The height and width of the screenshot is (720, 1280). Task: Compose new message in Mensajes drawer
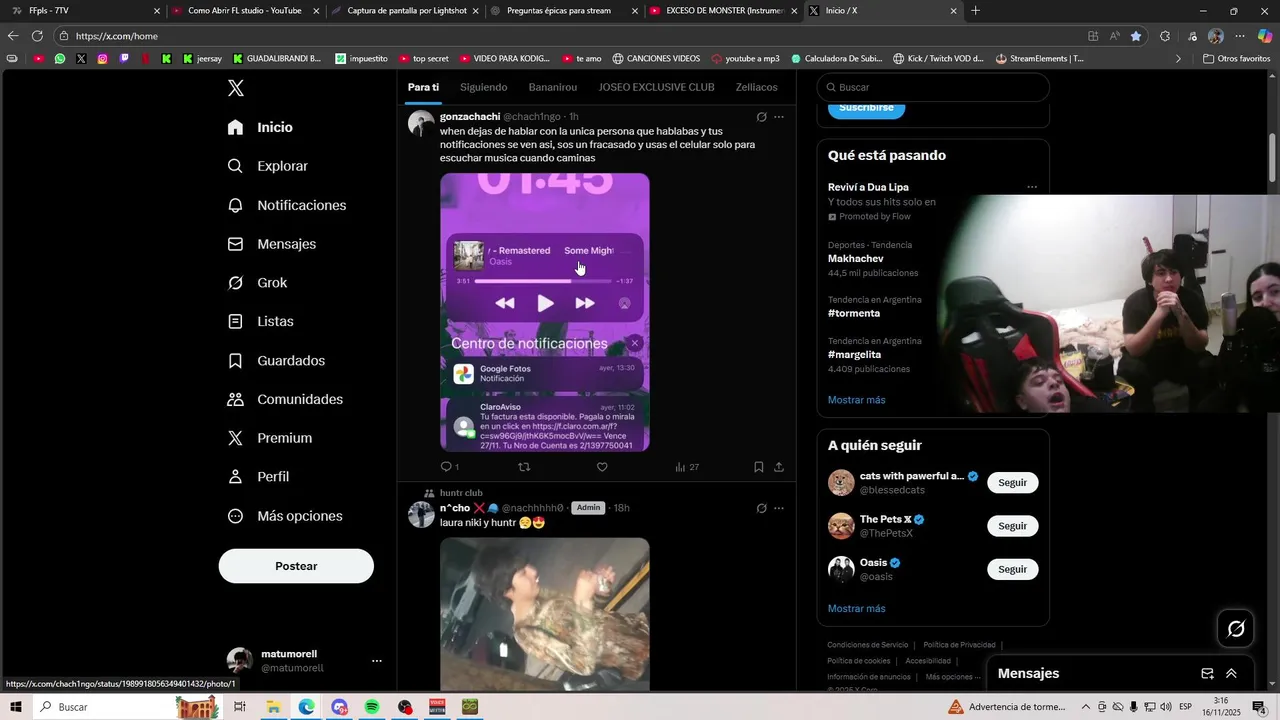(x=1207, y=674)
